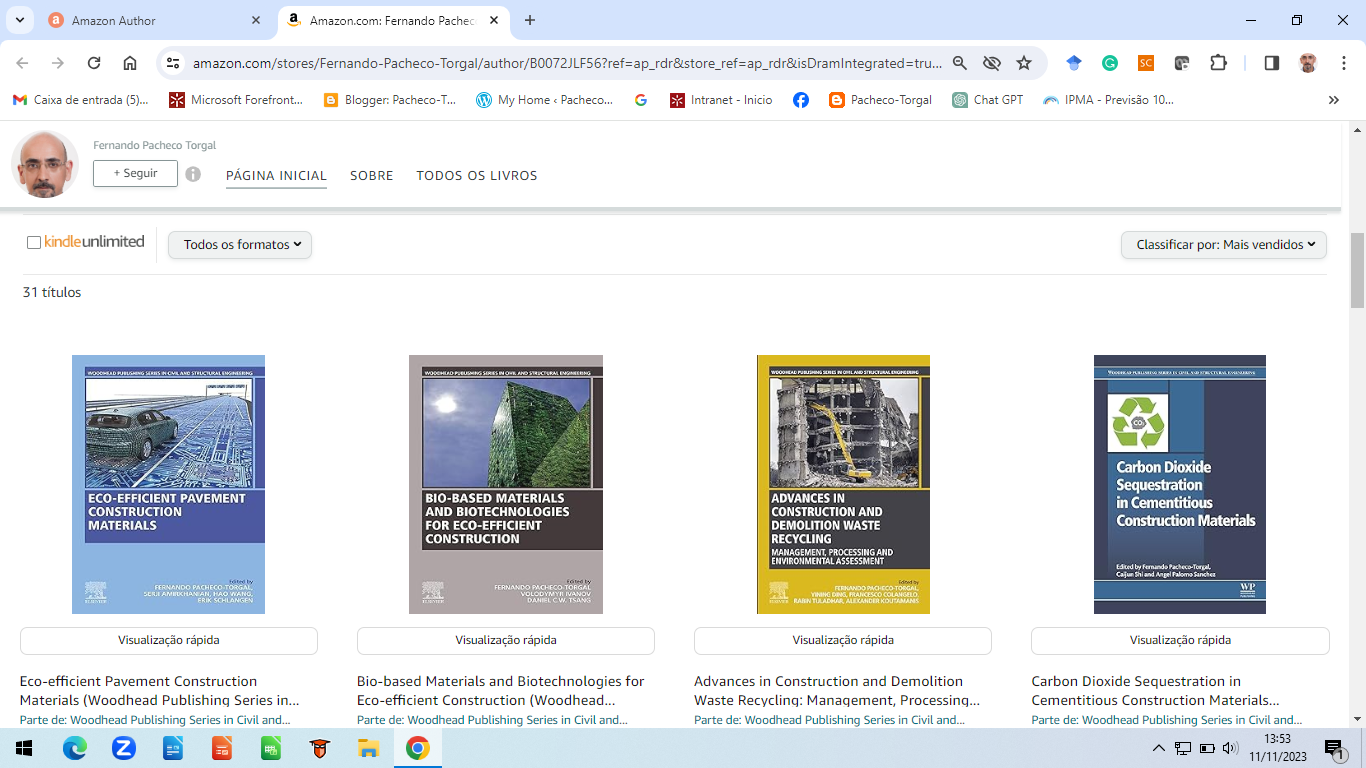Open IPMA - Previsão bookmark
This screenshot has width=1366, height=768.
[1108, 100]
